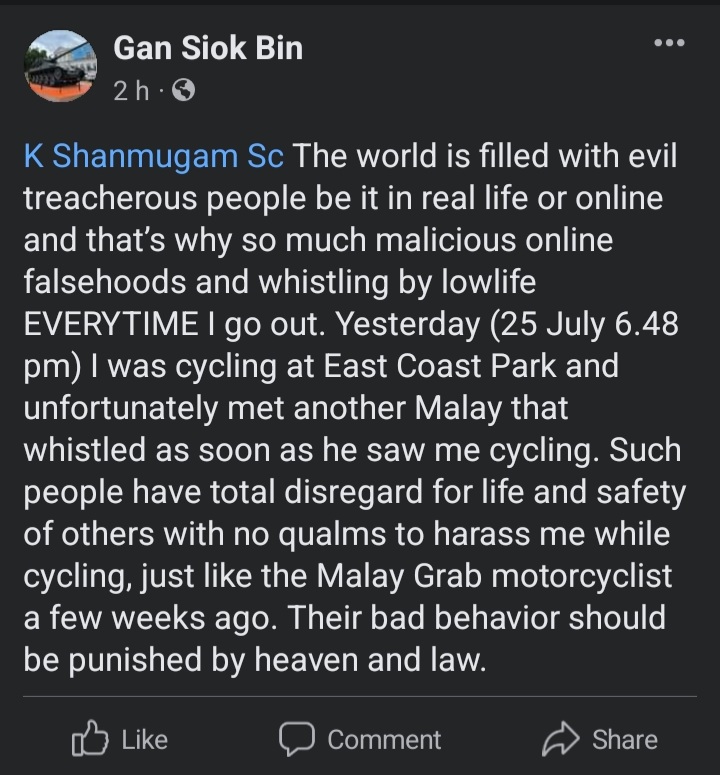Tap the Share arrow icon

pyautogui.click(x=560, y=739)
